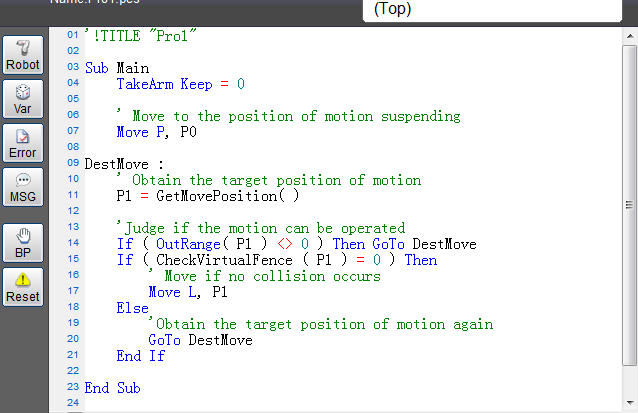638x413 pixels.
Task: Click the 'End Sub' line
Action: (113, 388)
